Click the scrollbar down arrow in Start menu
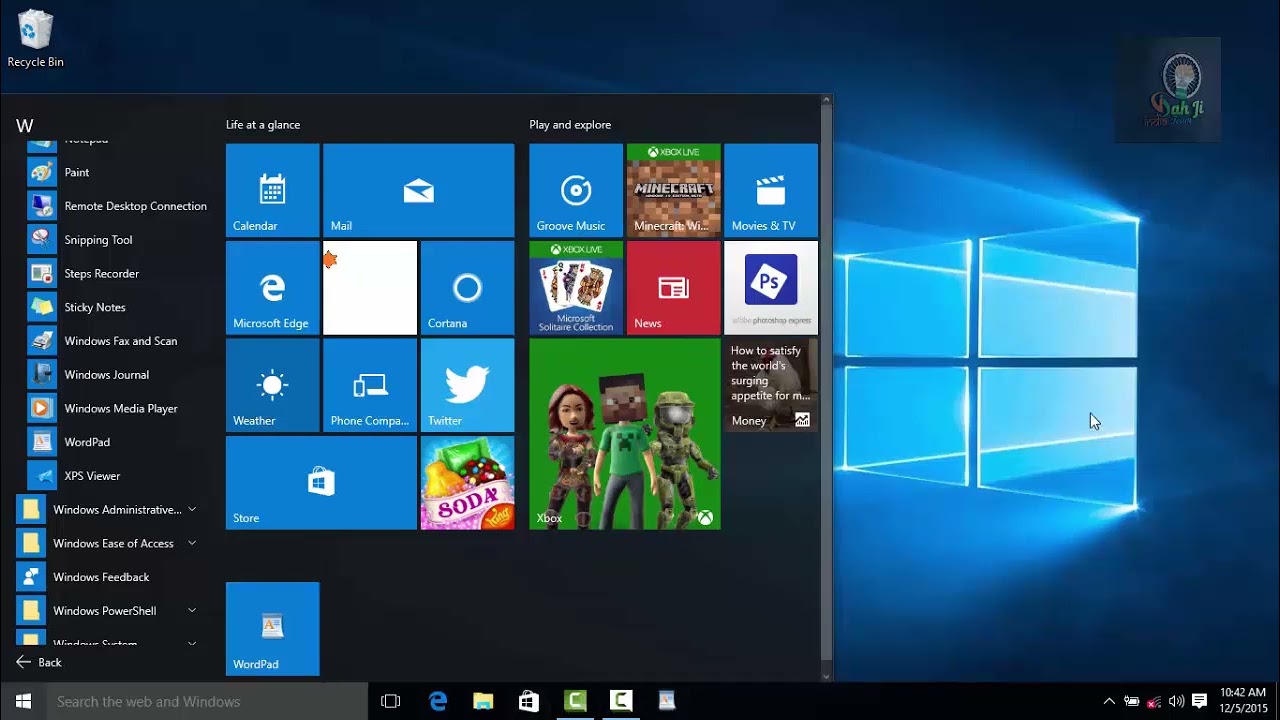The image size is (1280, 720). [x=826, y=676]
